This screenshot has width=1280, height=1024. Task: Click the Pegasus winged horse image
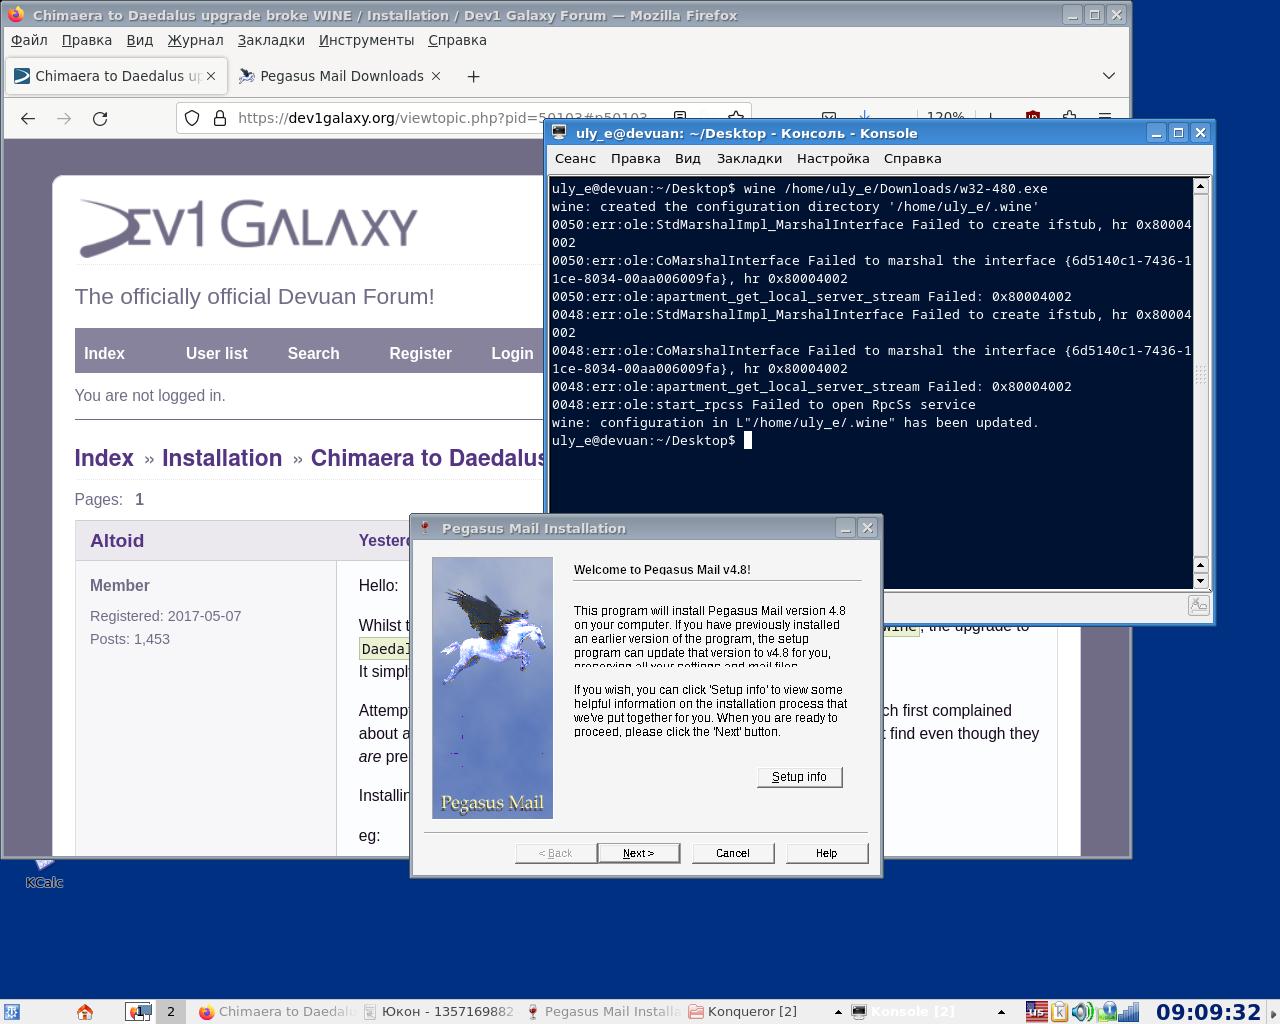click(x=492, y=688)
